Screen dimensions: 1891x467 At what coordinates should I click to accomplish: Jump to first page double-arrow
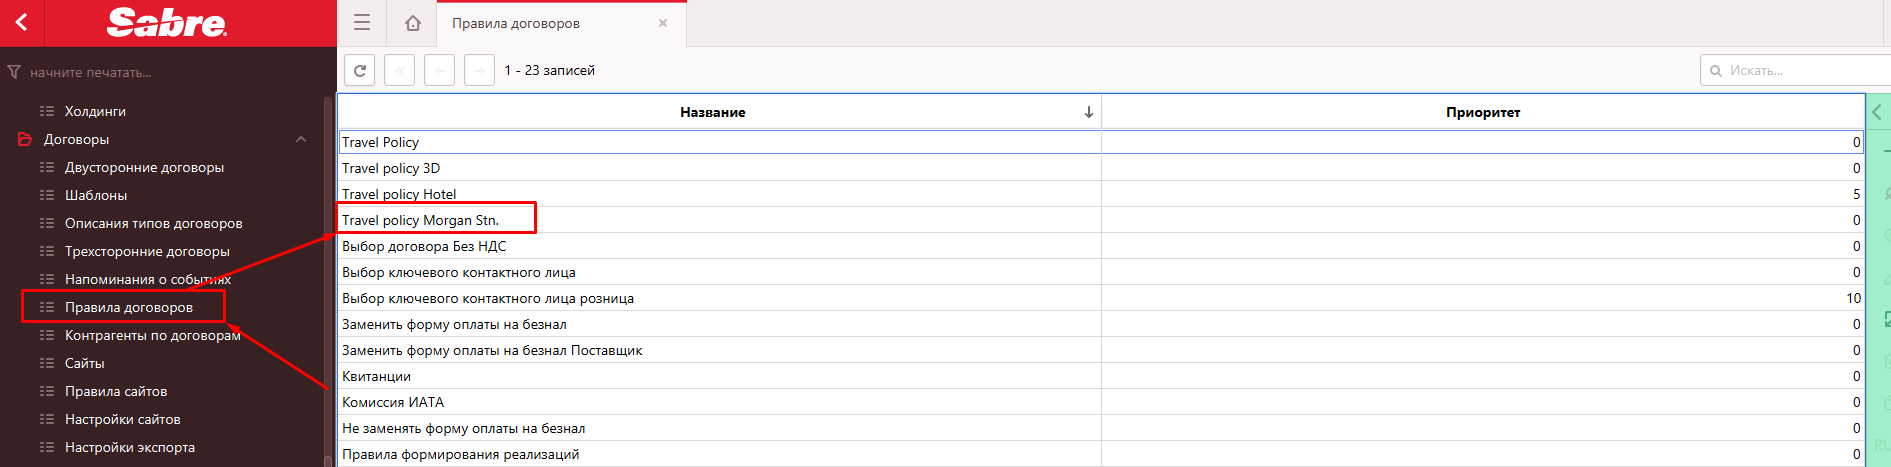tap(399, 70)
